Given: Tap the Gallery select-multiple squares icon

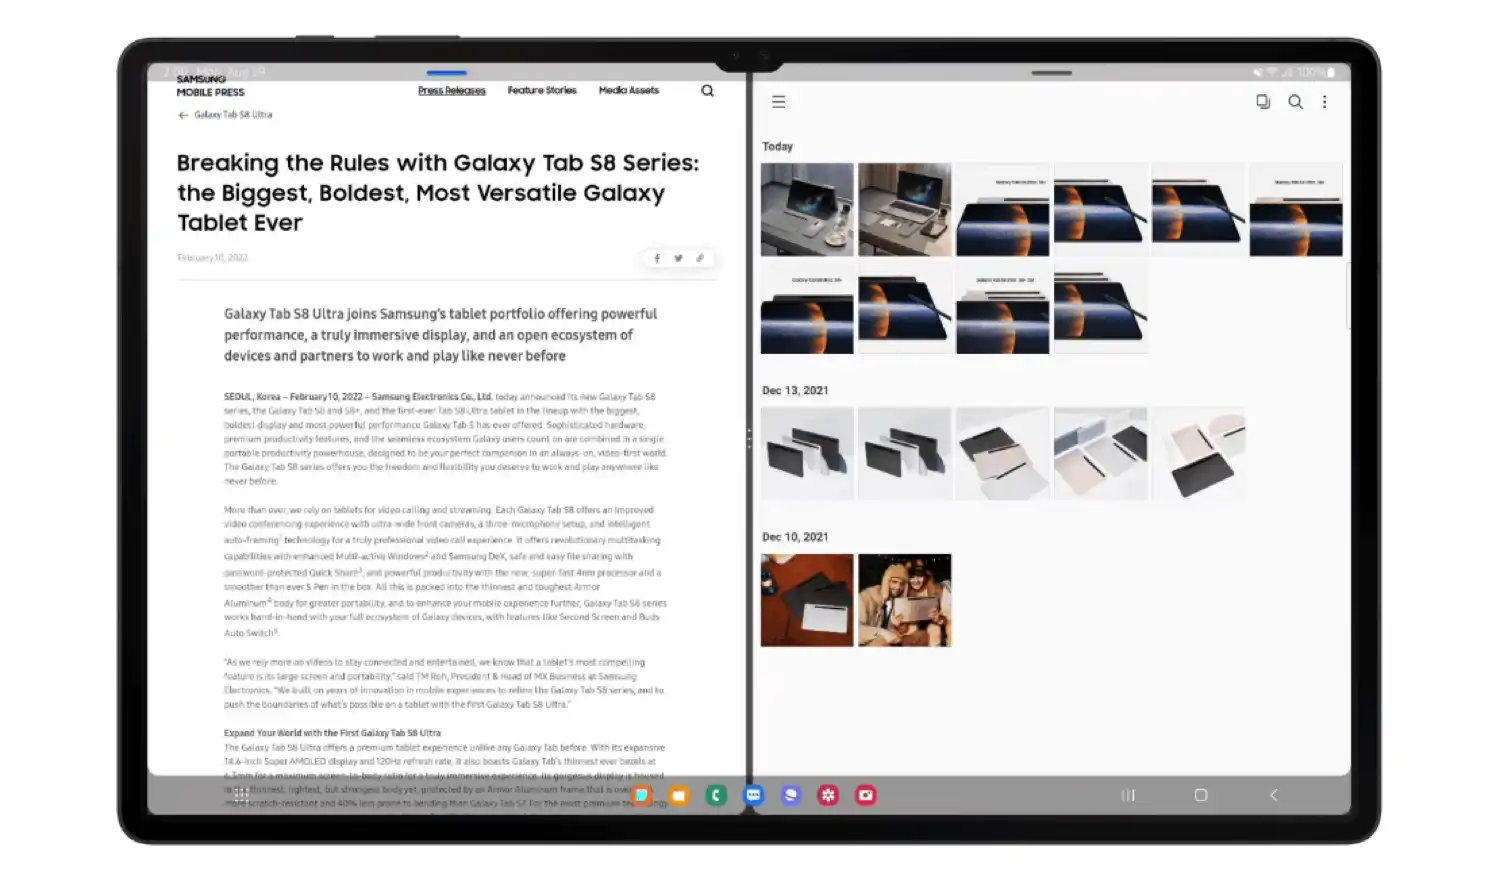Looking at the screenshot, I should point(1263,102).
